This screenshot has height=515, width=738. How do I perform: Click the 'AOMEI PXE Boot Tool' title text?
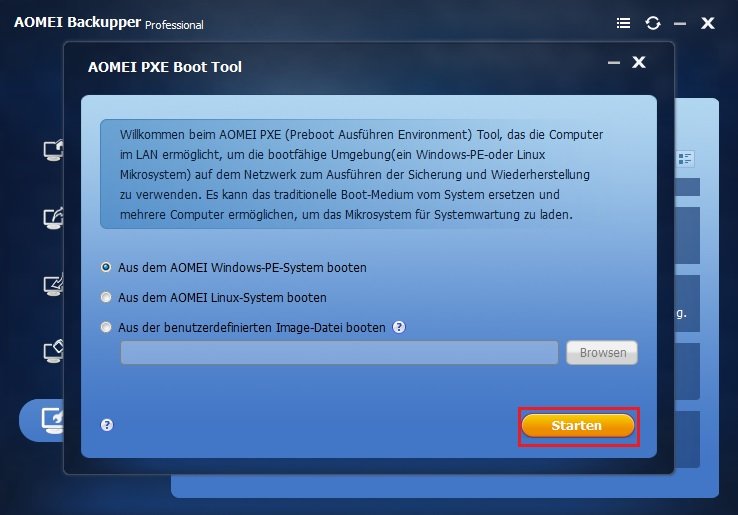click(x=165, y=67)
